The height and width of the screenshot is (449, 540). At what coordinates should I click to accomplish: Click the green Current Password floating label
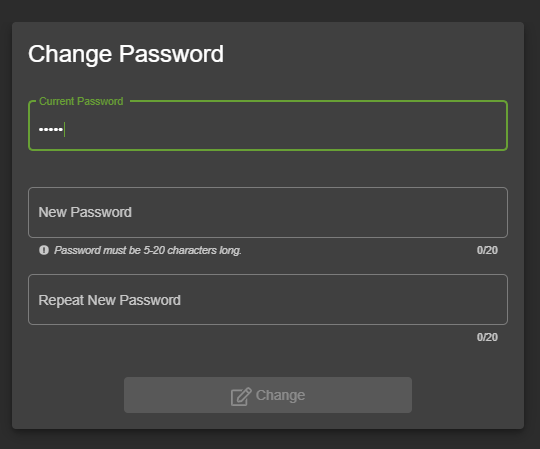[81, 101]
